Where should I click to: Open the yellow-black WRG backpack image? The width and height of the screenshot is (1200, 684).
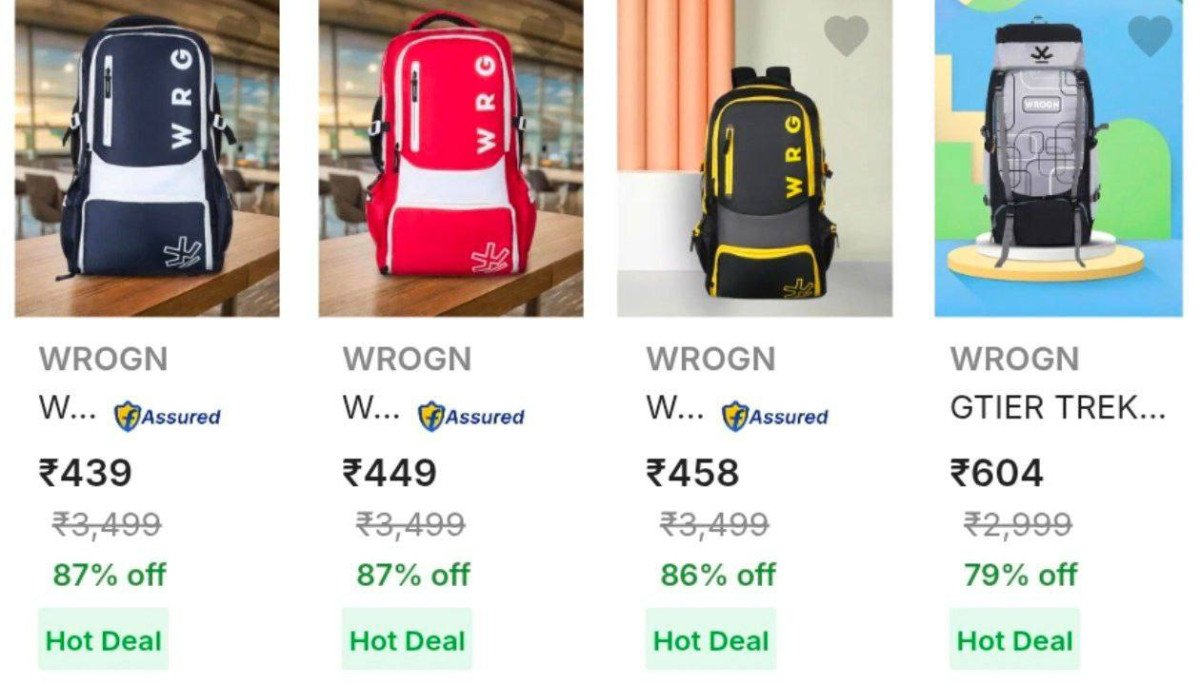754,158
